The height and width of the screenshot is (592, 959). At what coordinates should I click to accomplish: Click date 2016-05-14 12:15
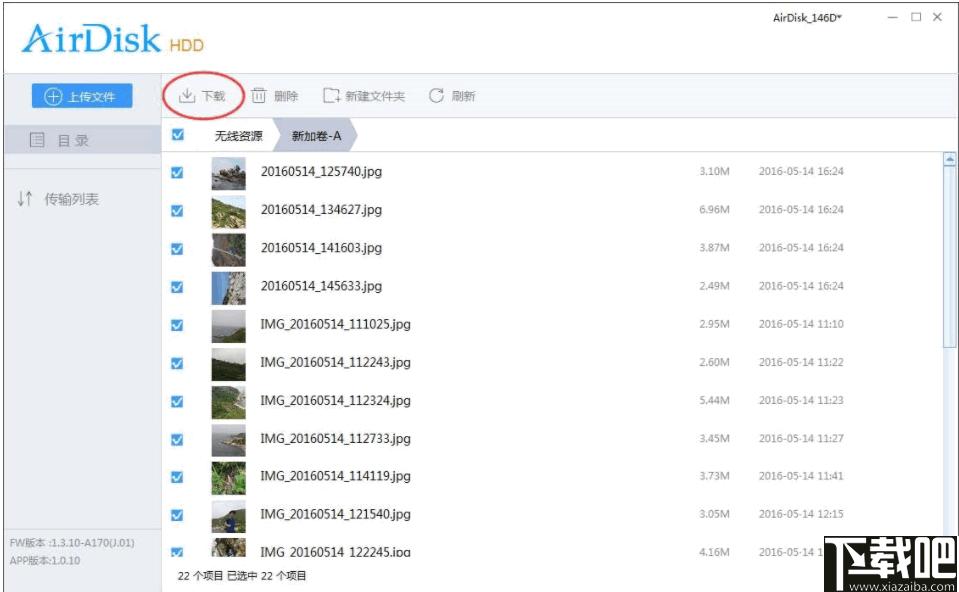[x=801, y=514]
